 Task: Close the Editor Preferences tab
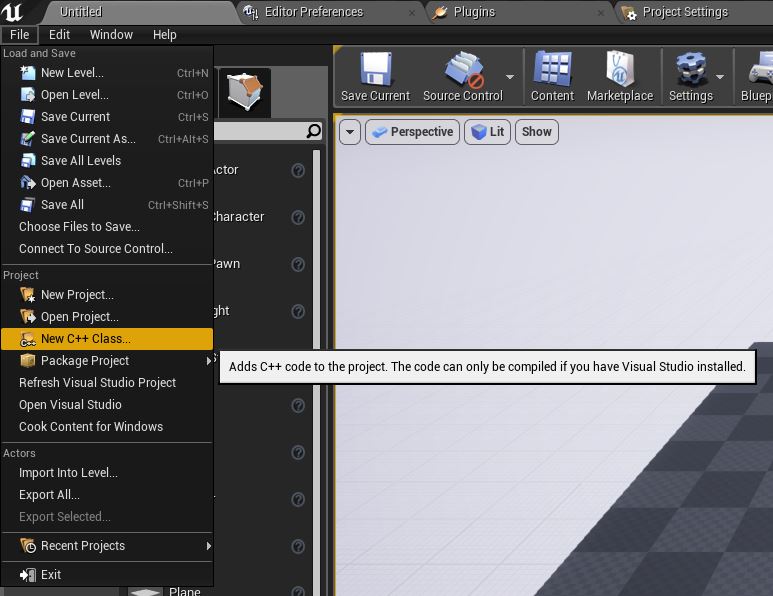click(412, 13)
